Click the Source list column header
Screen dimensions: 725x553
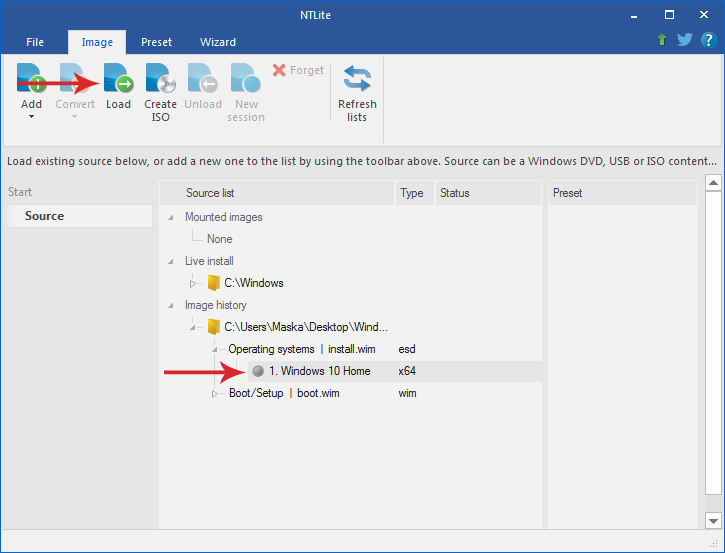[210, 193]
